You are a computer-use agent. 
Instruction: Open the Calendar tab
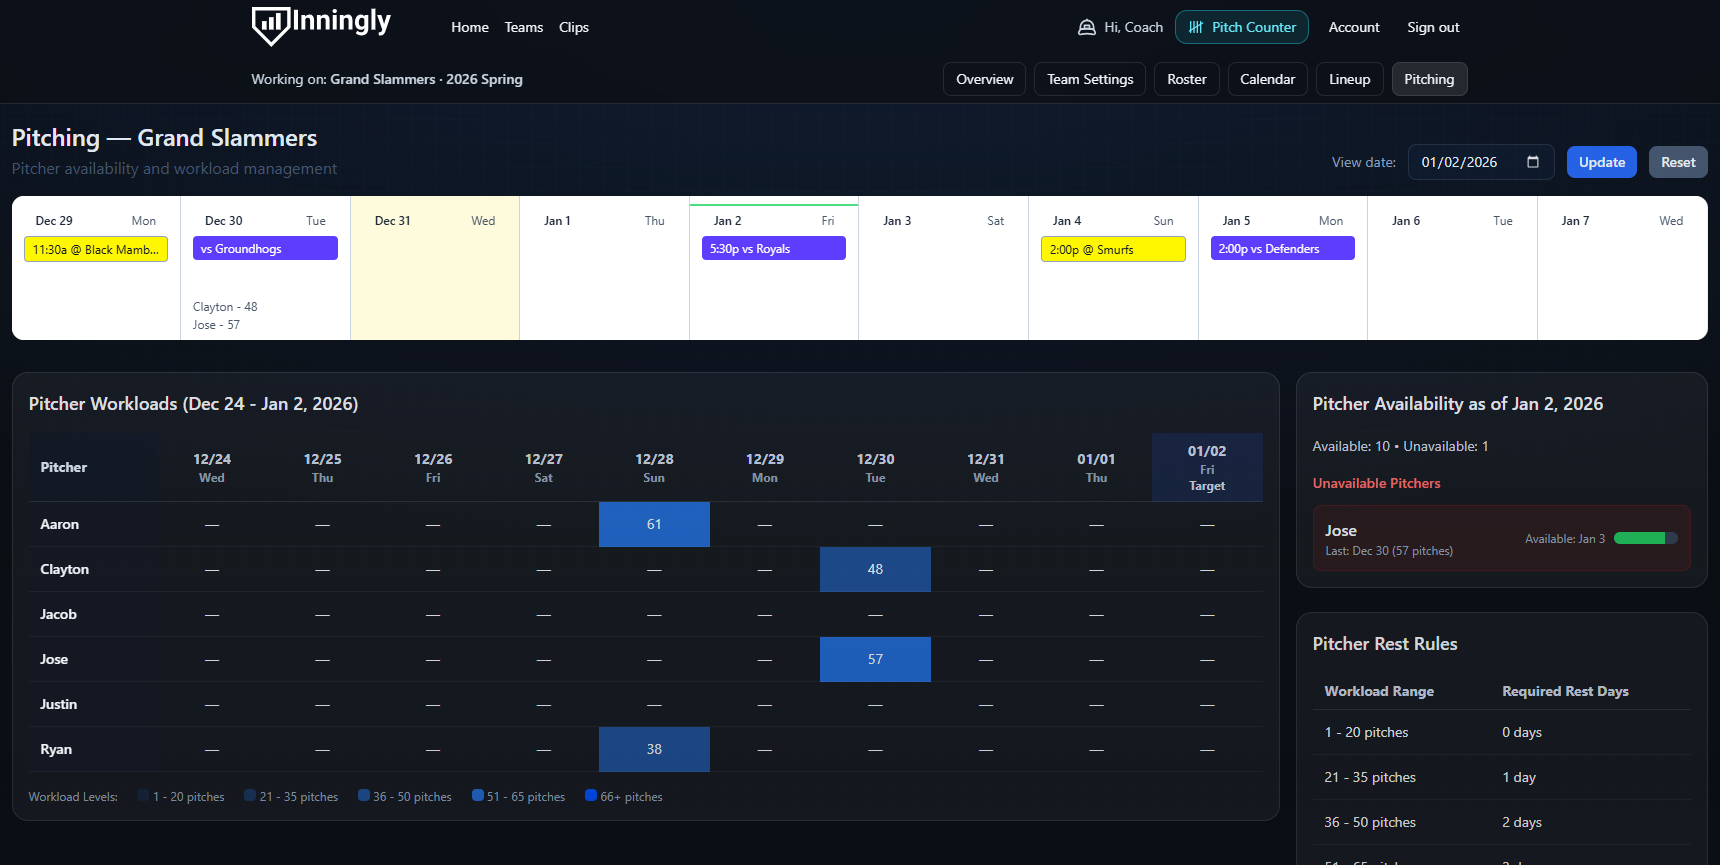1267,80
